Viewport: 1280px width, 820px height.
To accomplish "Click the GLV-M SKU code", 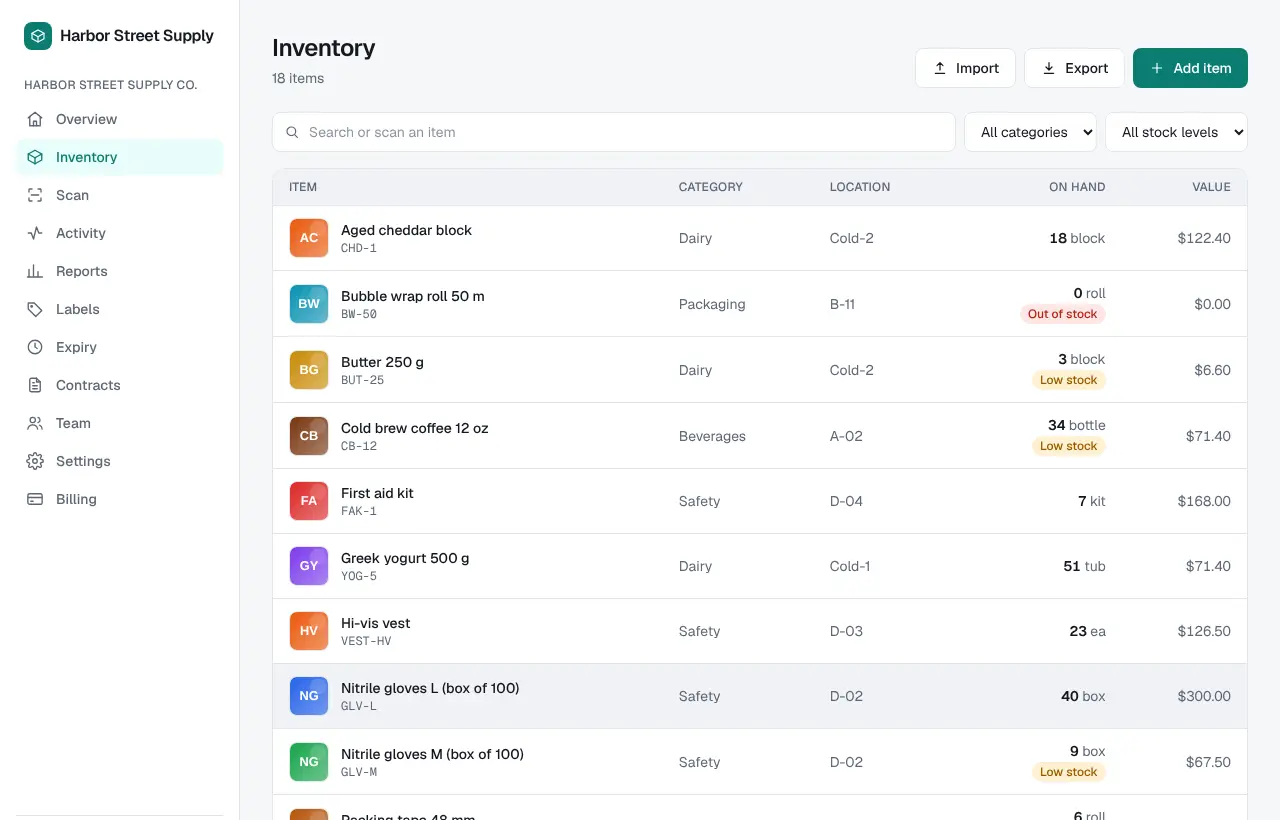I will [x=359, y=772].
